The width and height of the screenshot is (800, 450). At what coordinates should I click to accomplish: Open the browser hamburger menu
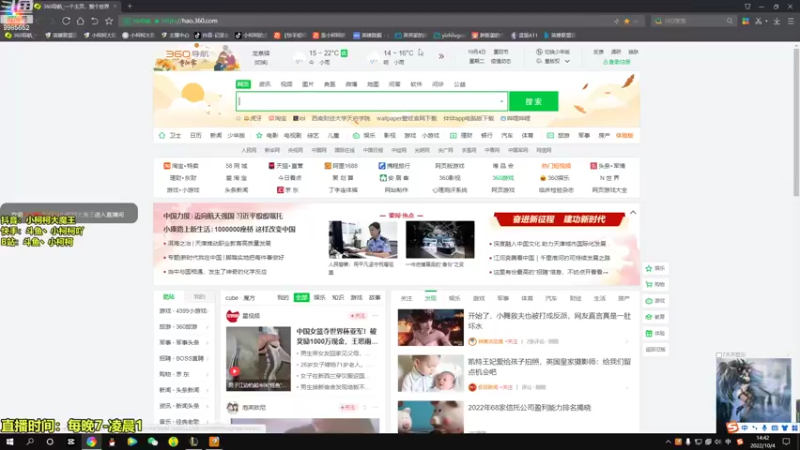(x=790, y=21)
